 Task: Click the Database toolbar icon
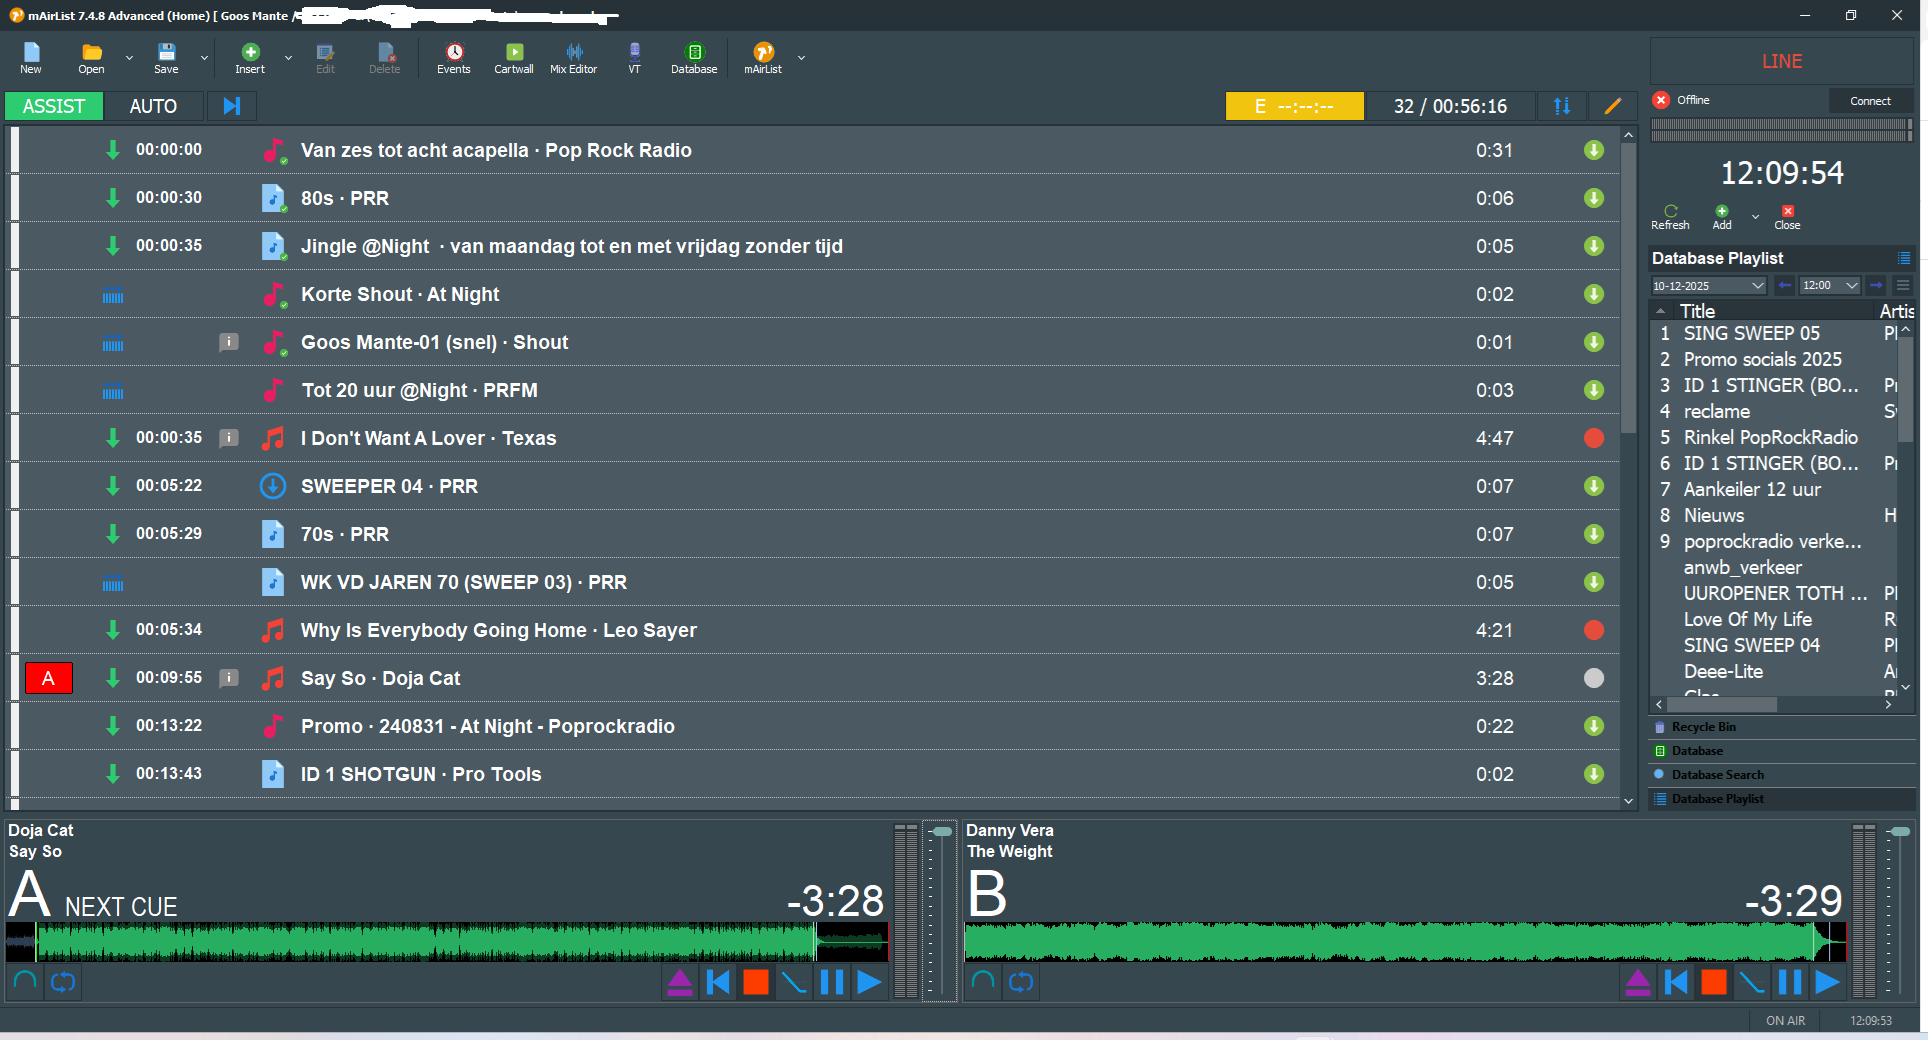(x=694, y=58)
